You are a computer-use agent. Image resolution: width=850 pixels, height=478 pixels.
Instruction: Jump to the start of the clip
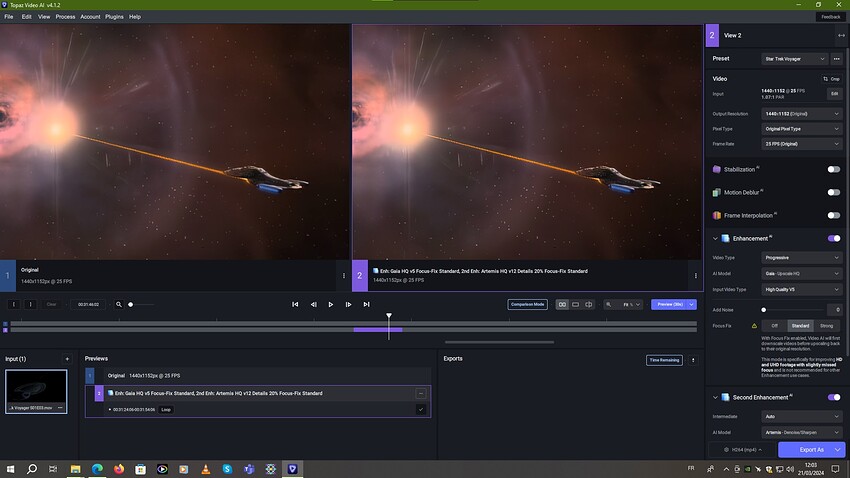(295, 304)
